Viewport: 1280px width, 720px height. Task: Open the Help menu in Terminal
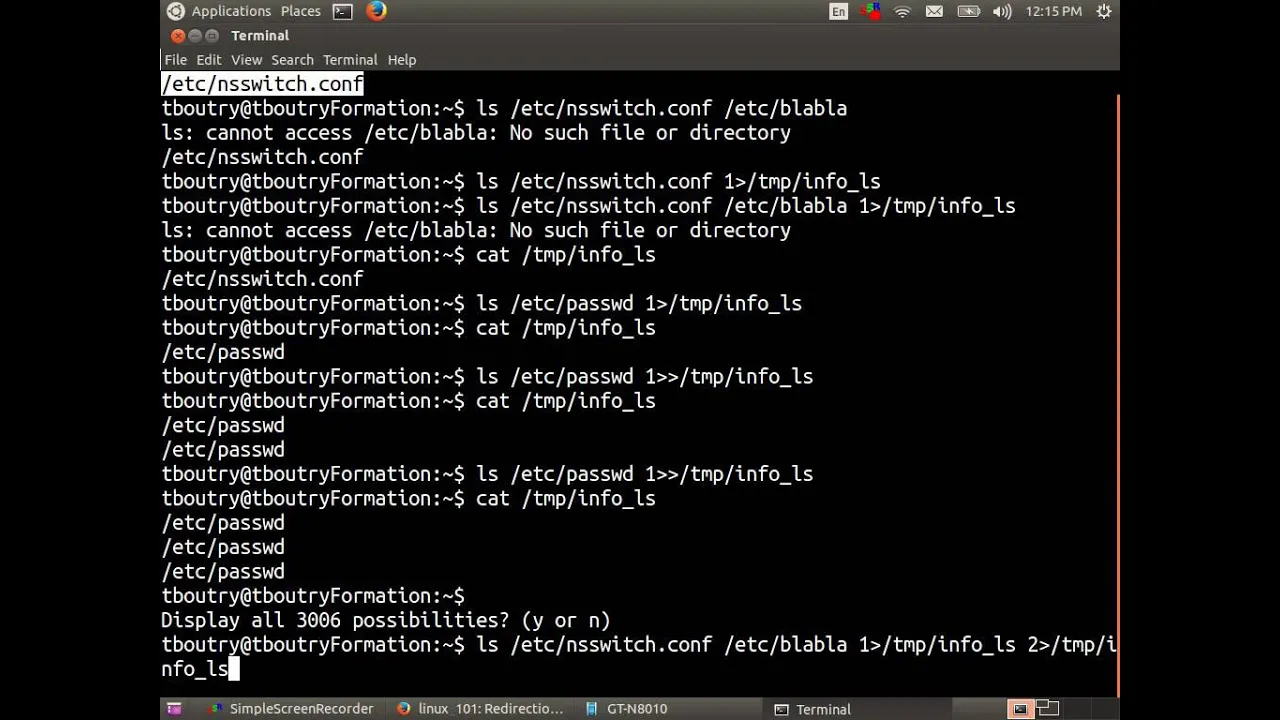pos(402,60)
